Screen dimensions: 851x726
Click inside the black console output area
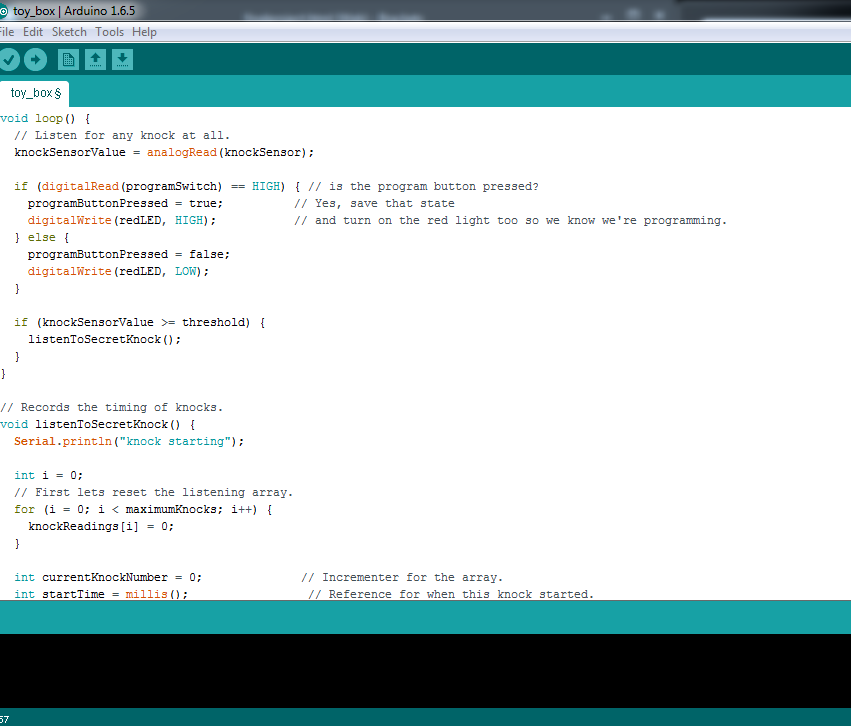pyautogui.click(x=426, y=671)
